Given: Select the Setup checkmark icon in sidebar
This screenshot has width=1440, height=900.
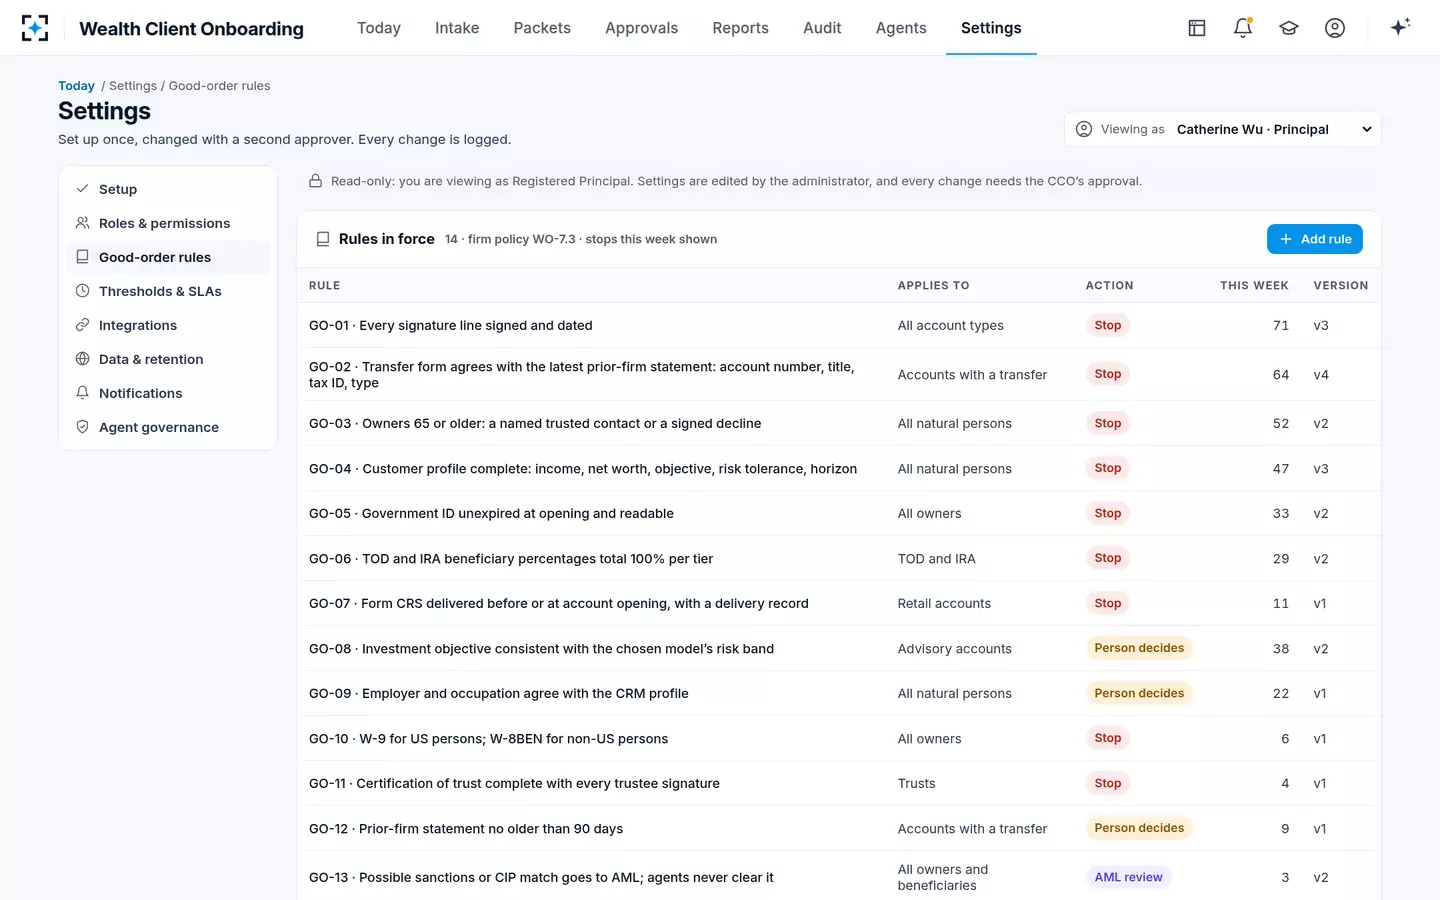Looking at the screenshot, I should [x=83, y=189].
